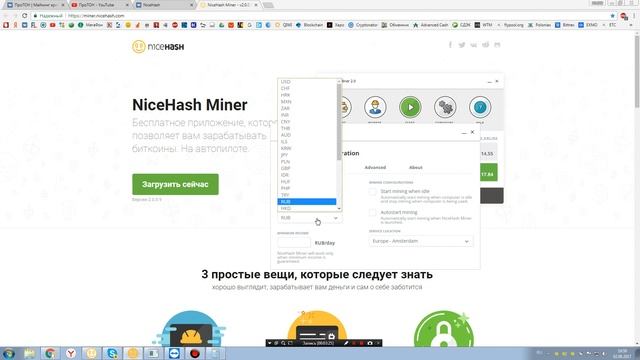Select JPY in the currency list
Viewport: 640px width, 360px height.
click(x=307, y=155)
